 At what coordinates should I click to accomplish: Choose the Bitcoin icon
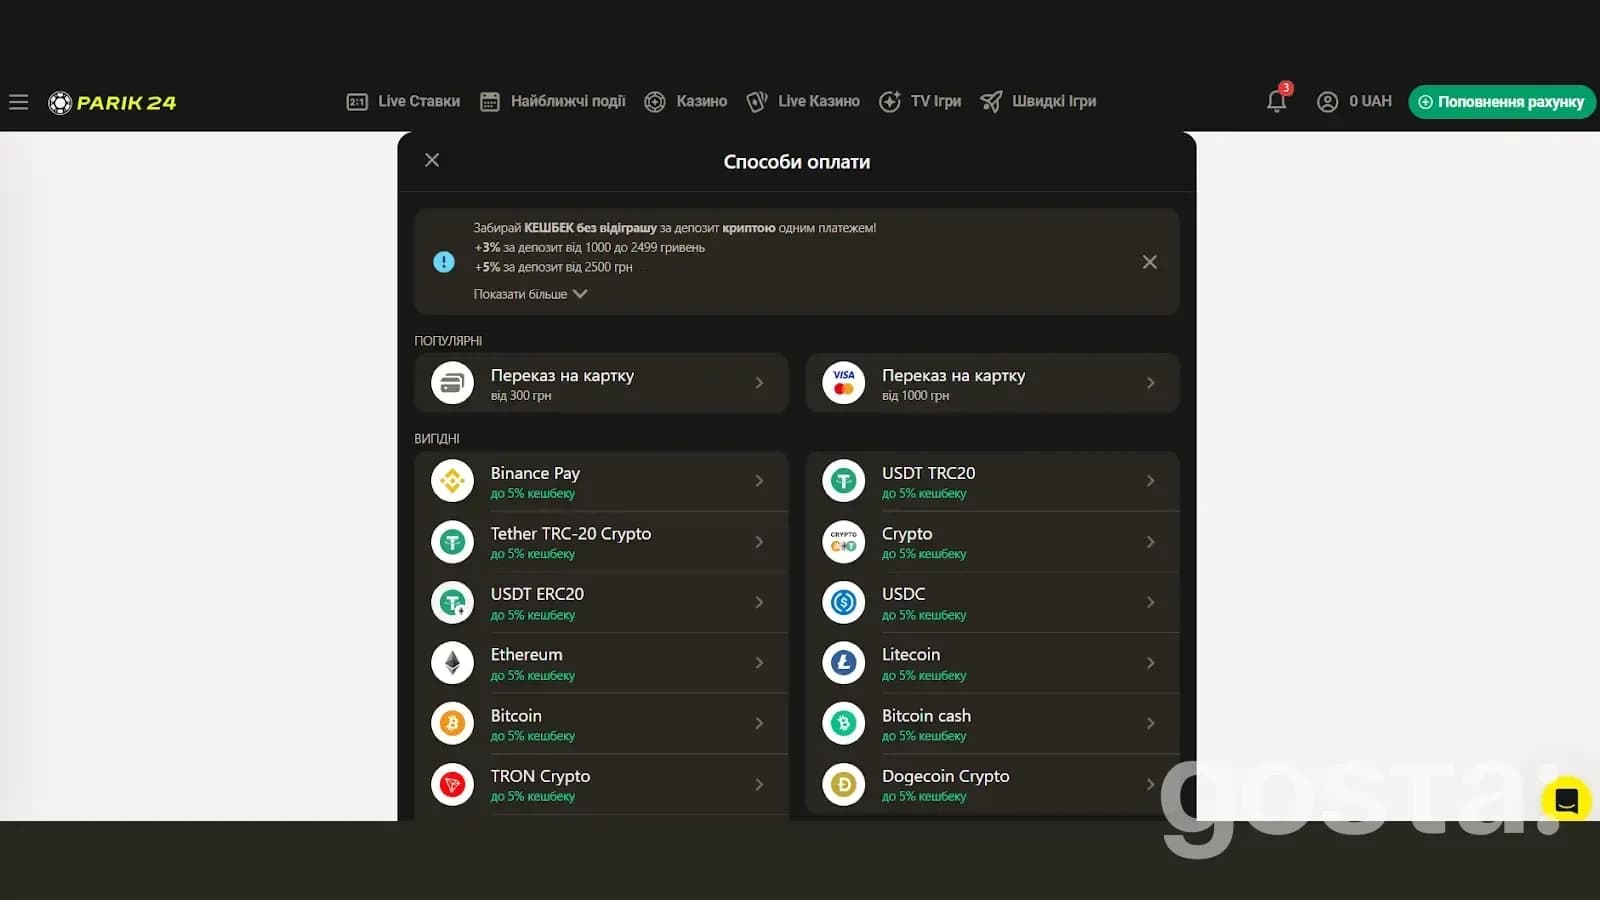(452, 724)
